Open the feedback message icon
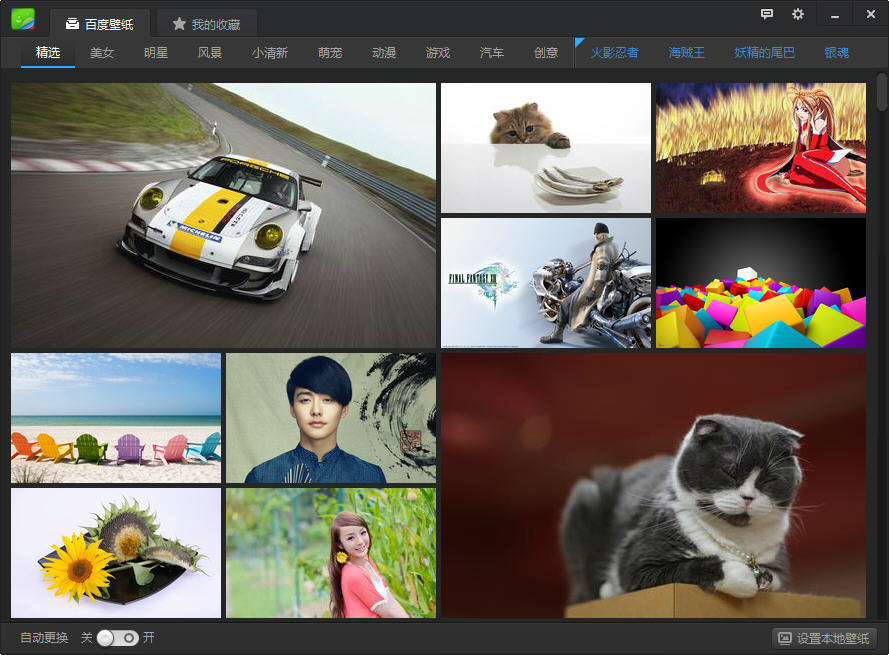This screenshot has height=655, width=889. [x=767, y=14]
